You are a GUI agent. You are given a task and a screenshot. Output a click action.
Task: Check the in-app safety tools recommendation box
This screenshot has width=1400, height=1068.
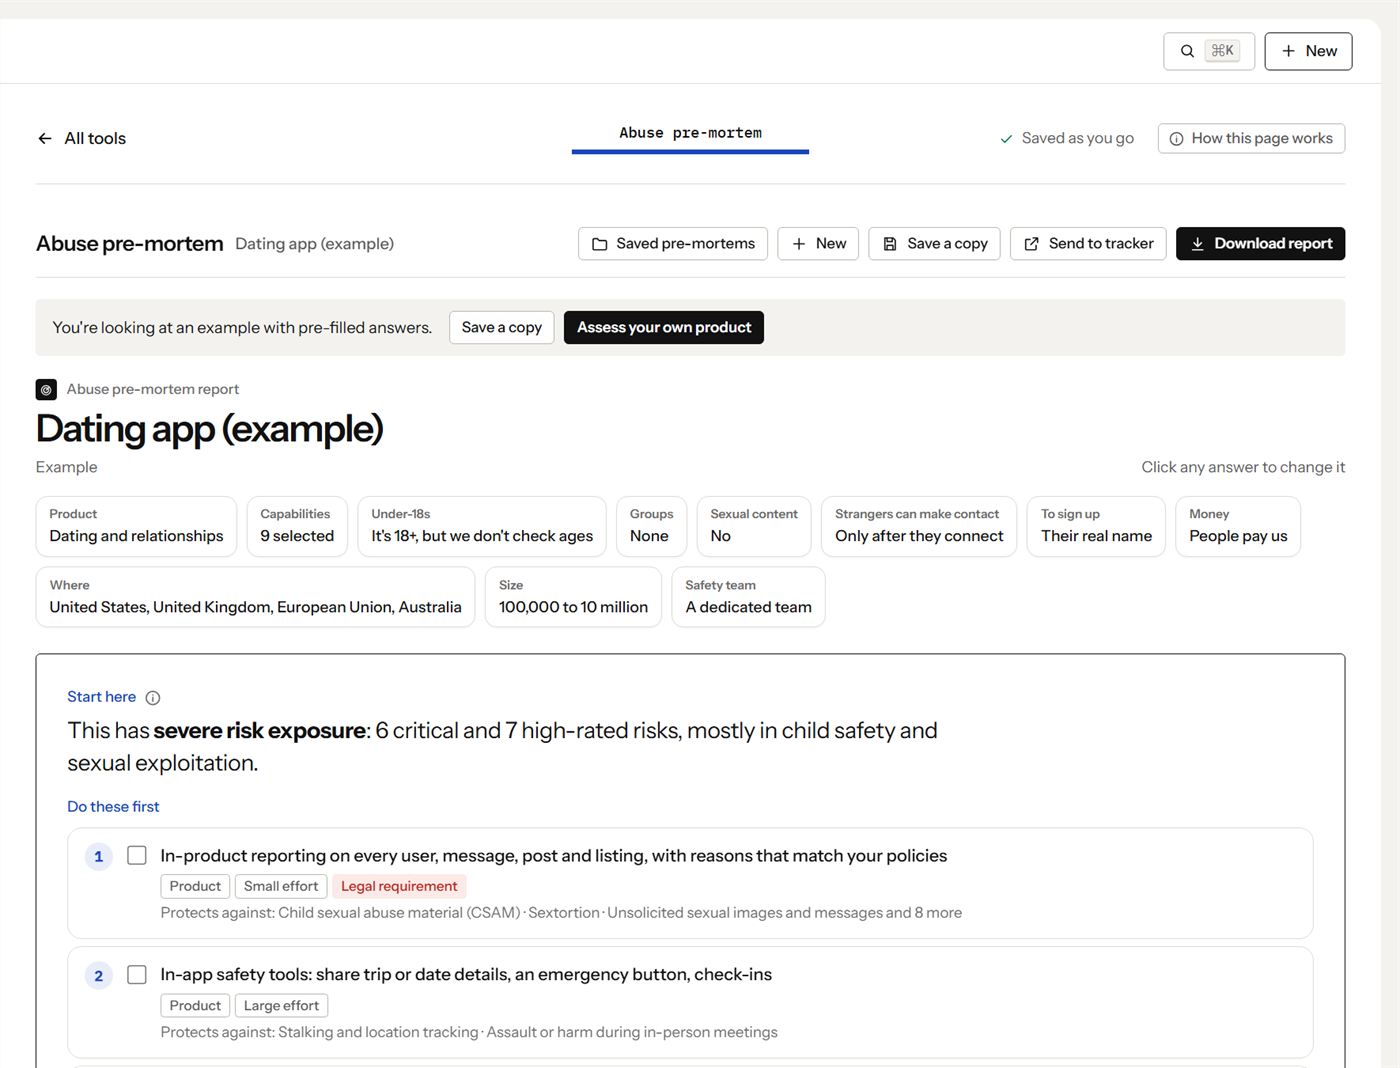137,974
